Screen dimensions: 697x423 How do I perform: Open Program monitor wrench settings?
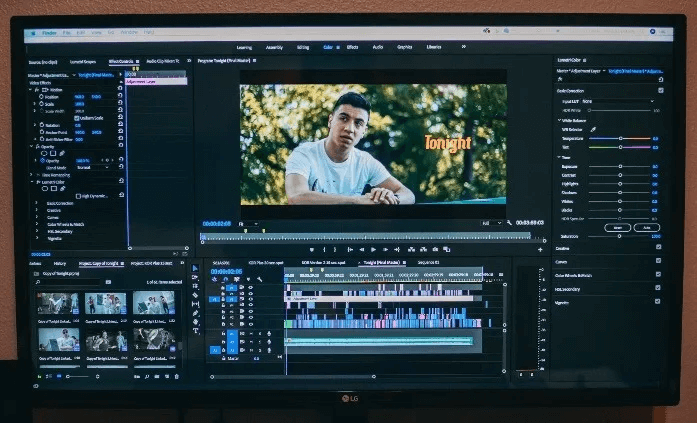509,223
